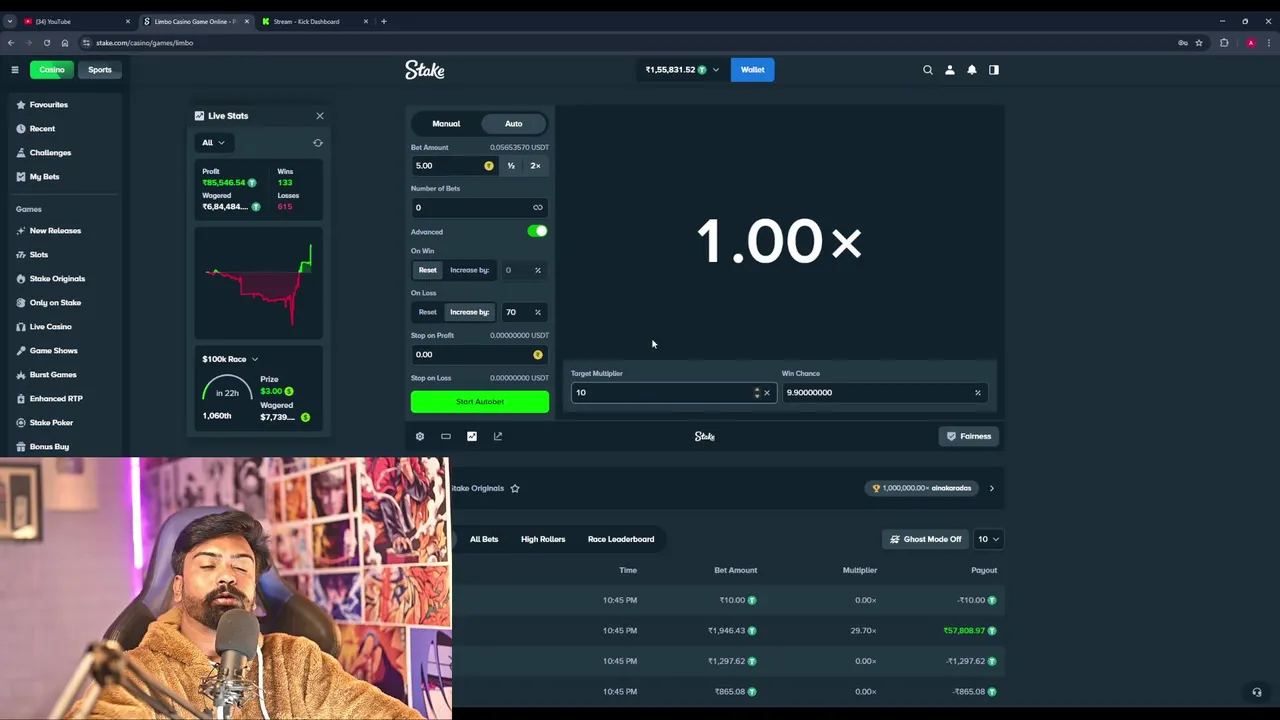The image size is (1280, 720).
Task: Click the On Loss percentage field showing 70
Action: click(522, 312)
